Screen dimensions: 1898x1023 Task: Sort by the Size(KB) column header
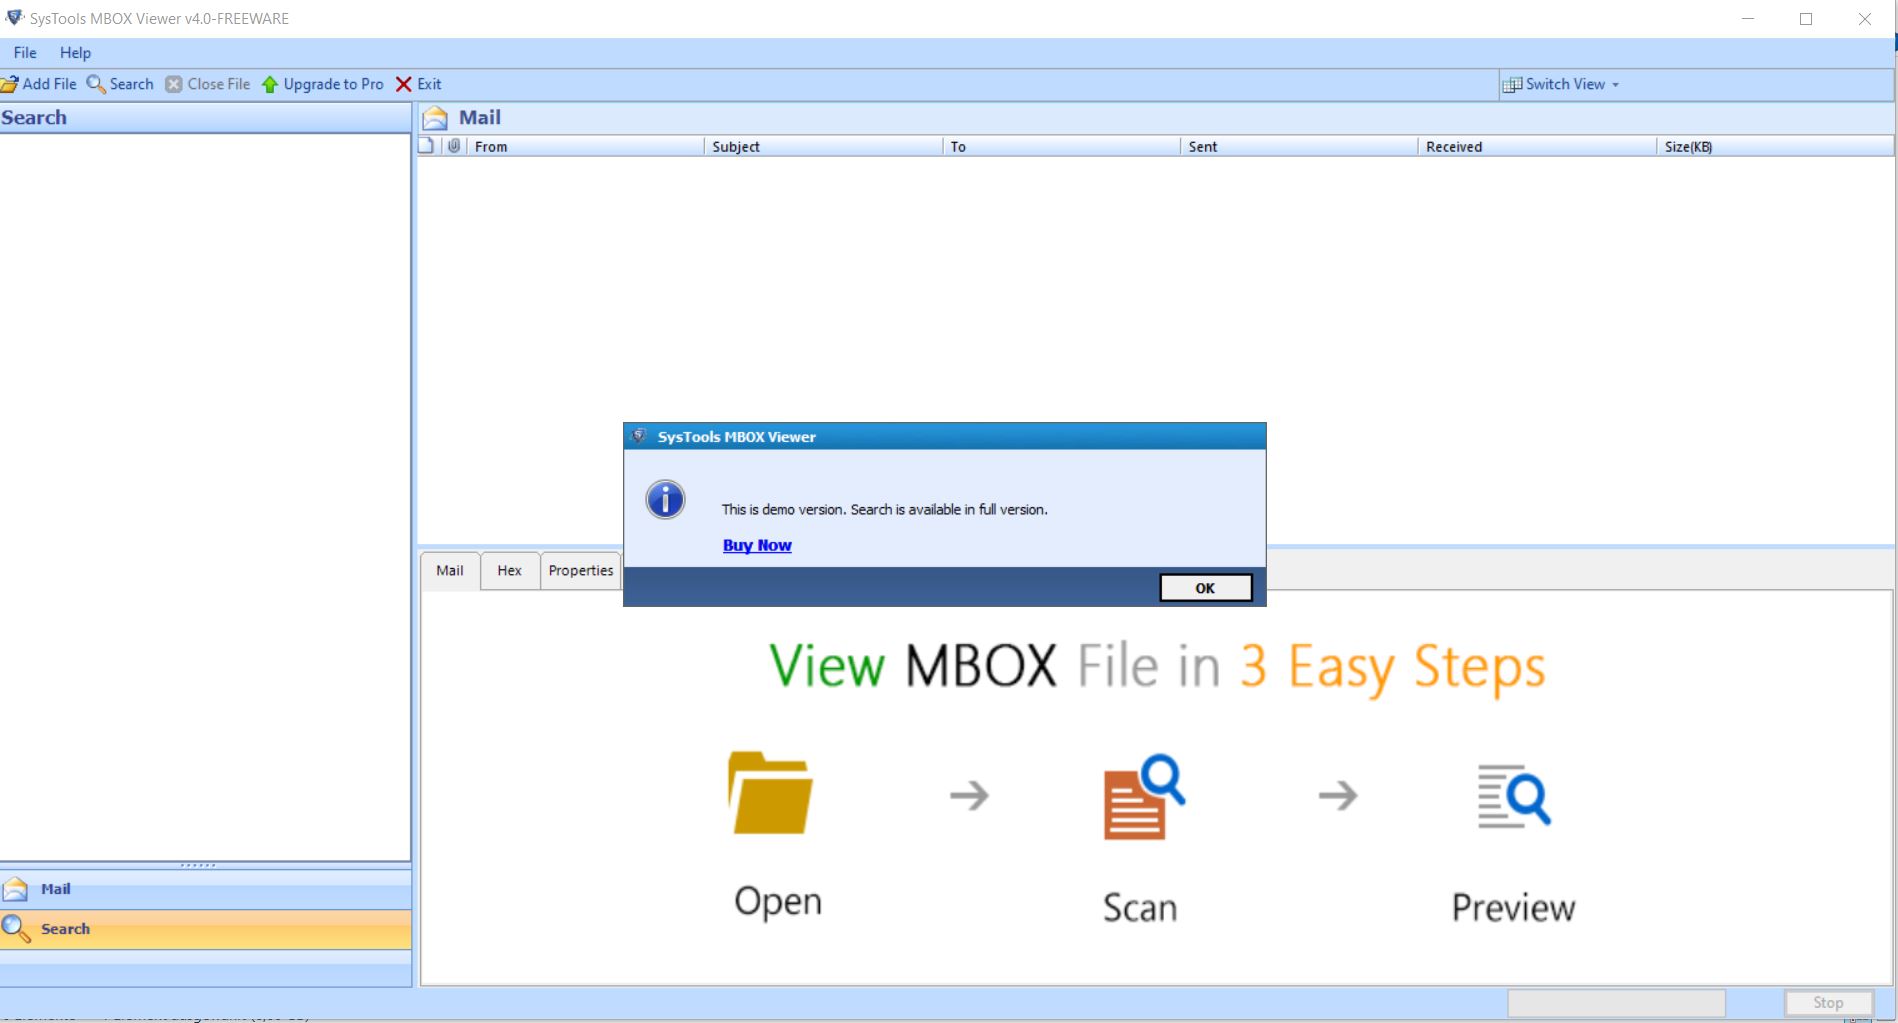pos(1775,146)
